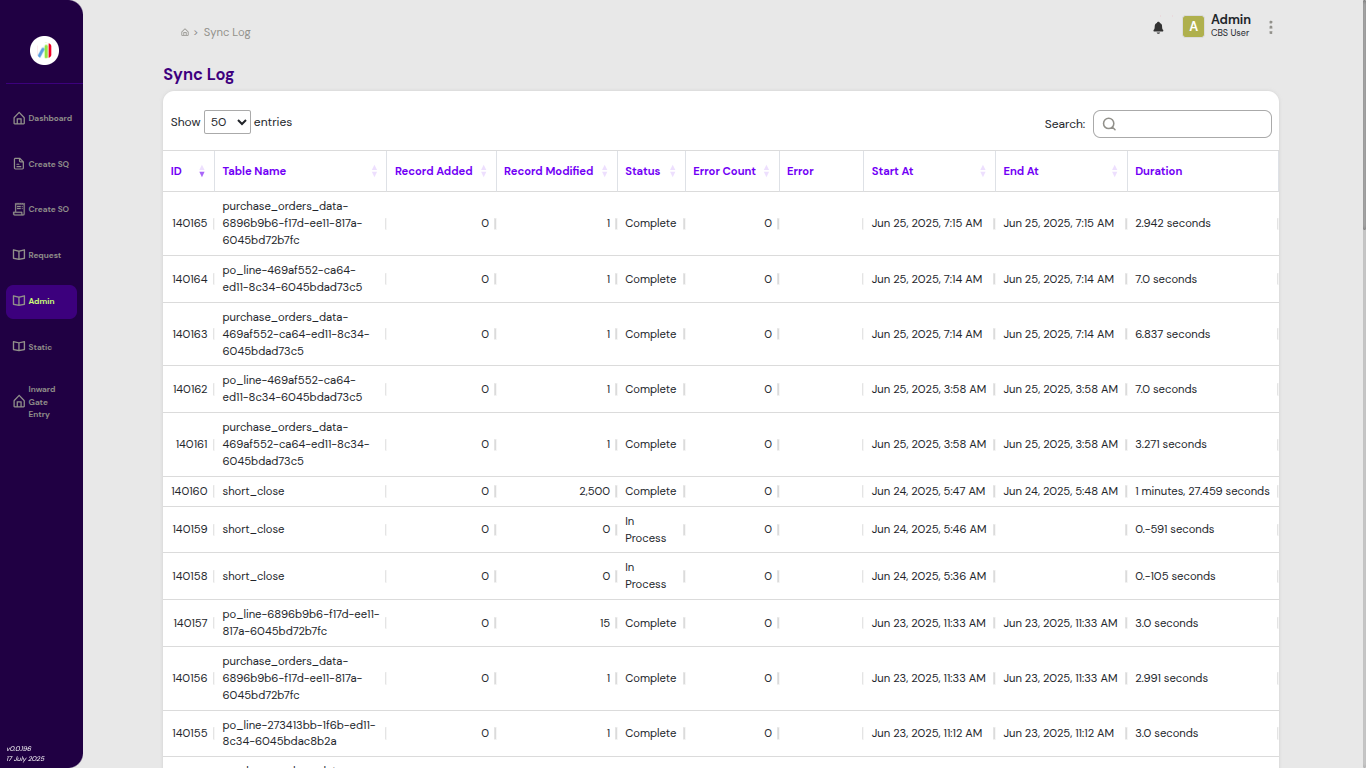Click the app logo in the sidebar

click(x=44, y=50)
